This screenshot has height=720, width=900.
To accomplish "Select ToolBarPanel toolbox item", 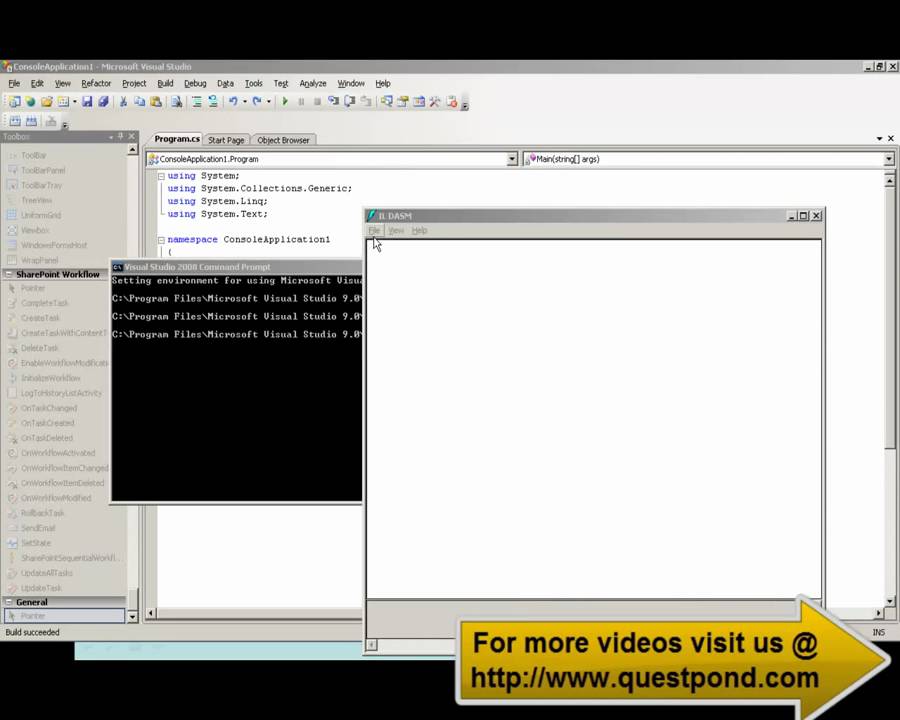I will 43,171.
